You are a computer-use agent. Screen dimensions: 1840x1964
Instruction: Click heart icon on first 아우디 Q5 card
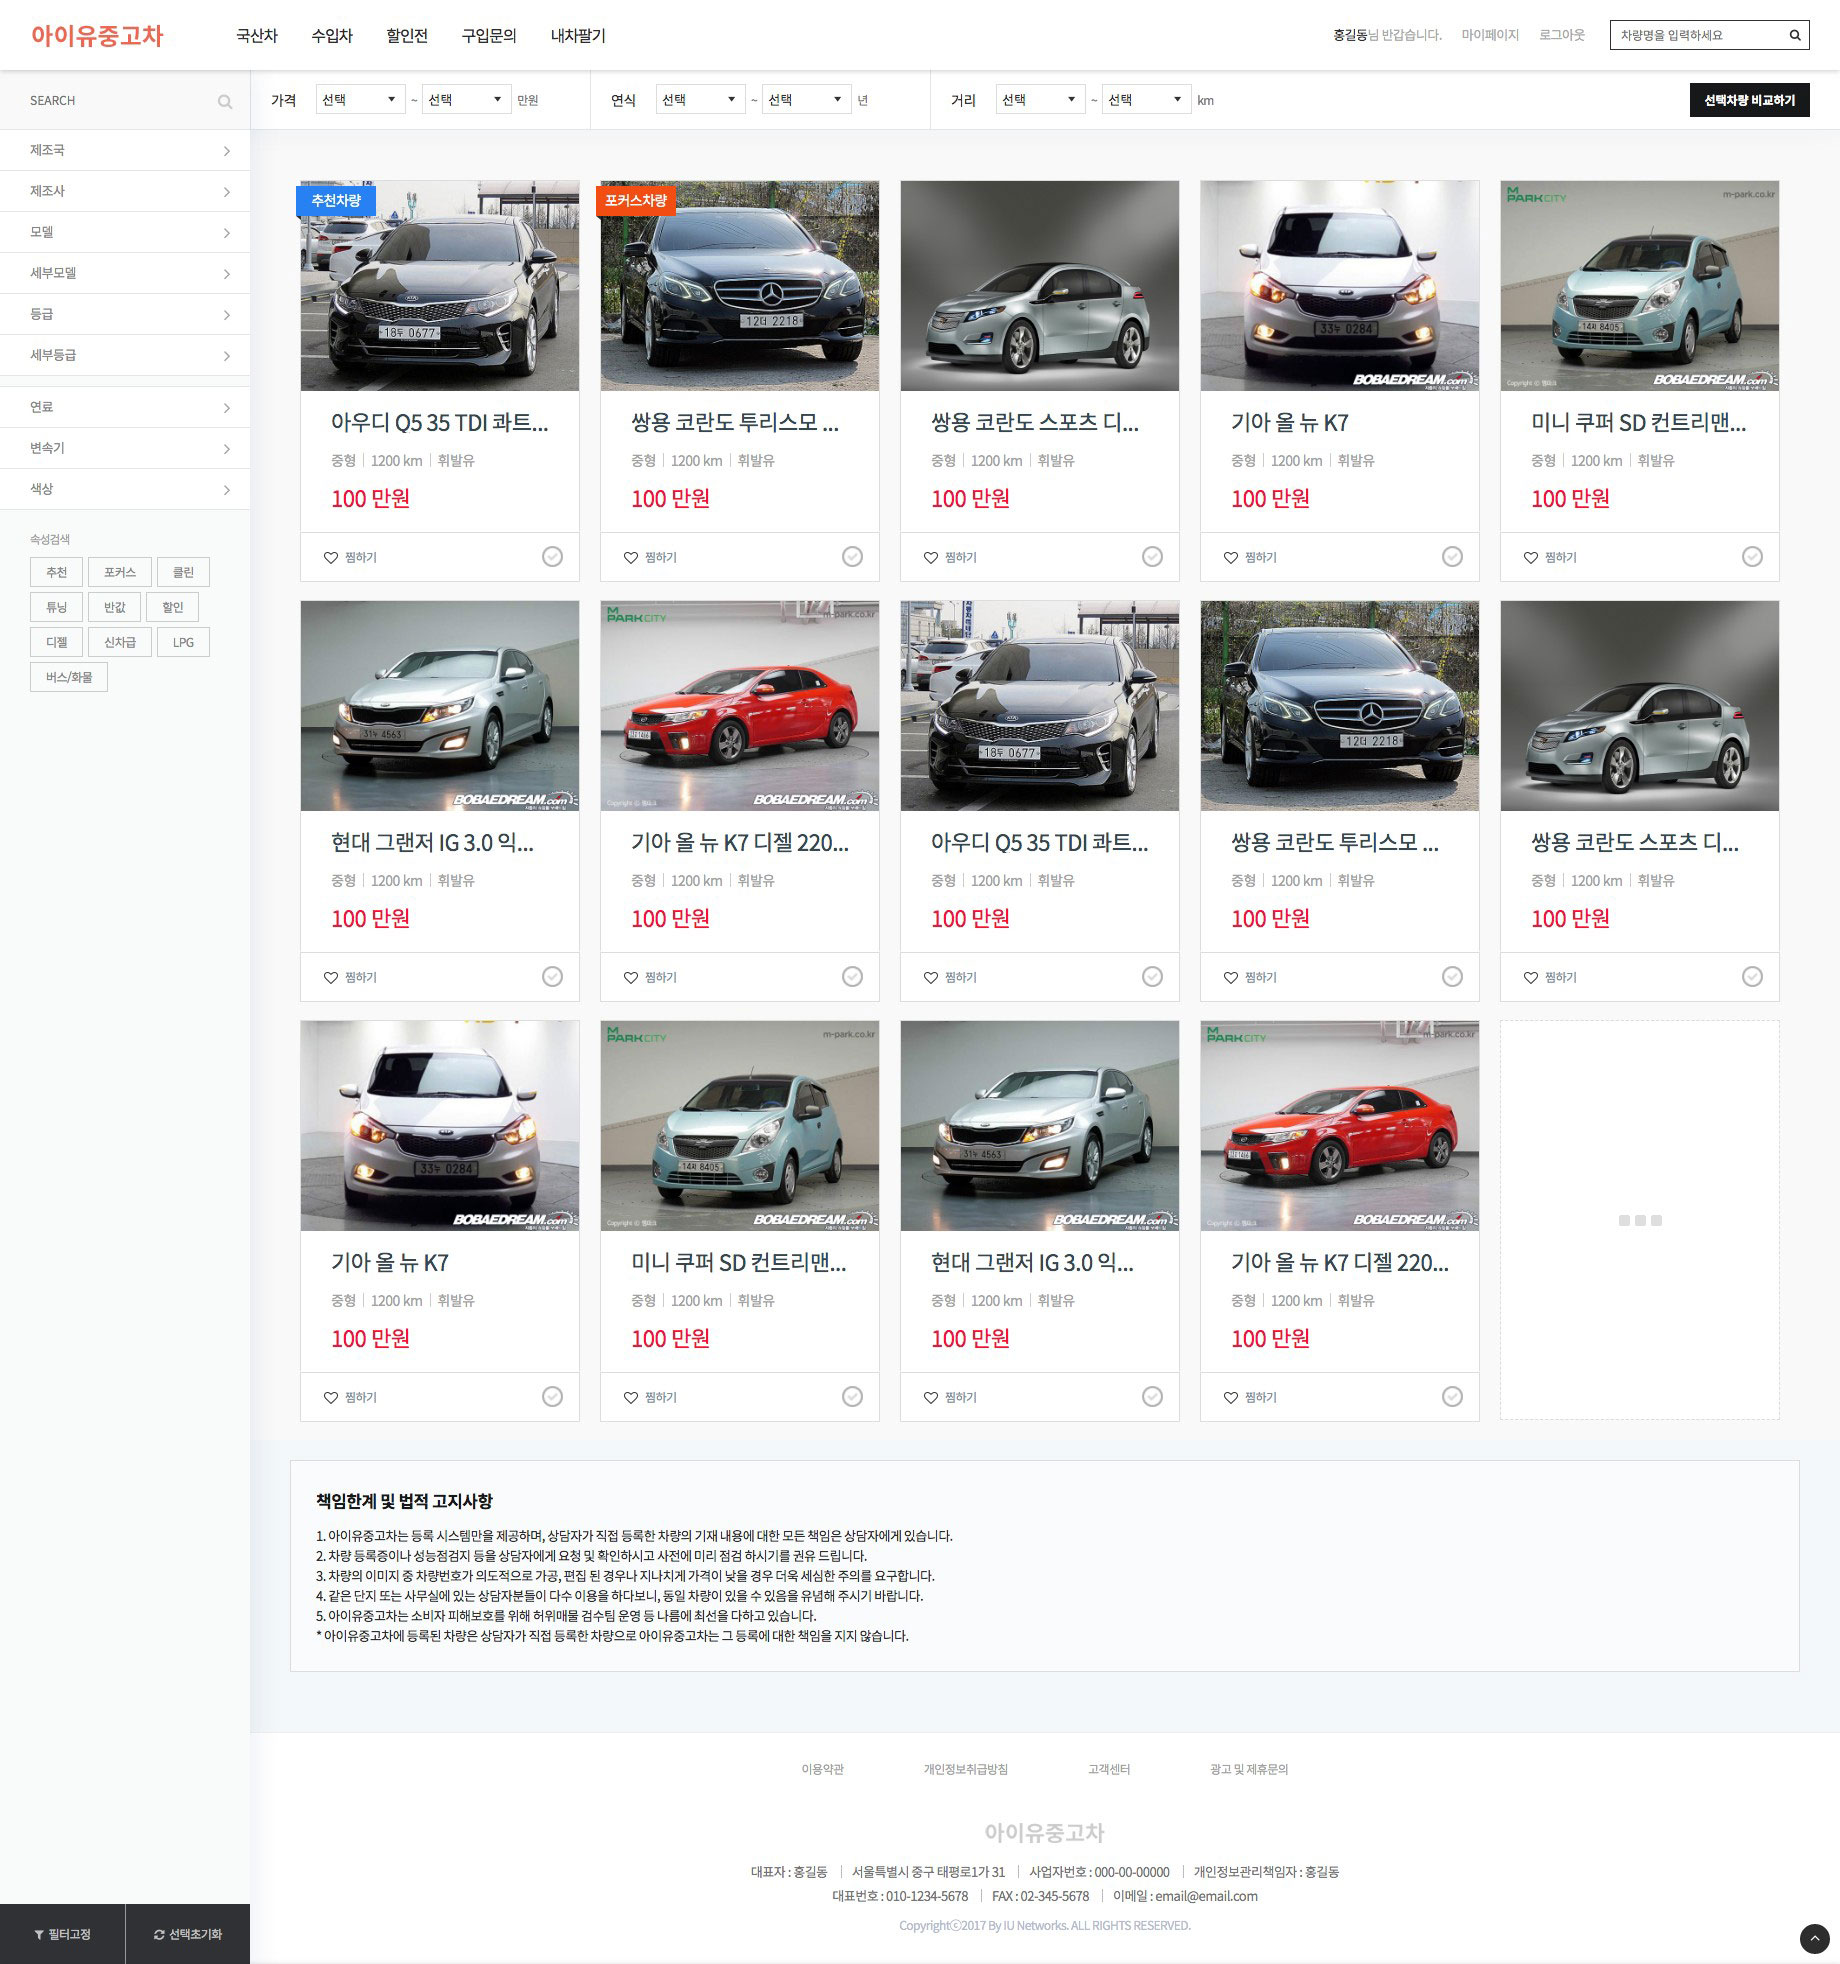331,557
